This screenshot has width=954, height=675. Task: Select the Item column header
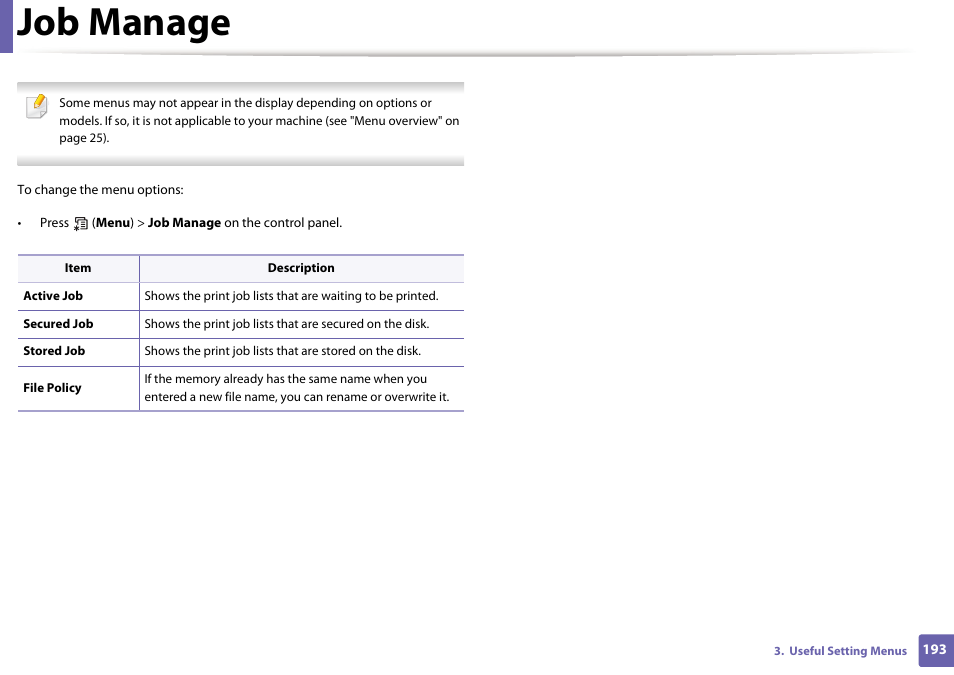(78, 268)
